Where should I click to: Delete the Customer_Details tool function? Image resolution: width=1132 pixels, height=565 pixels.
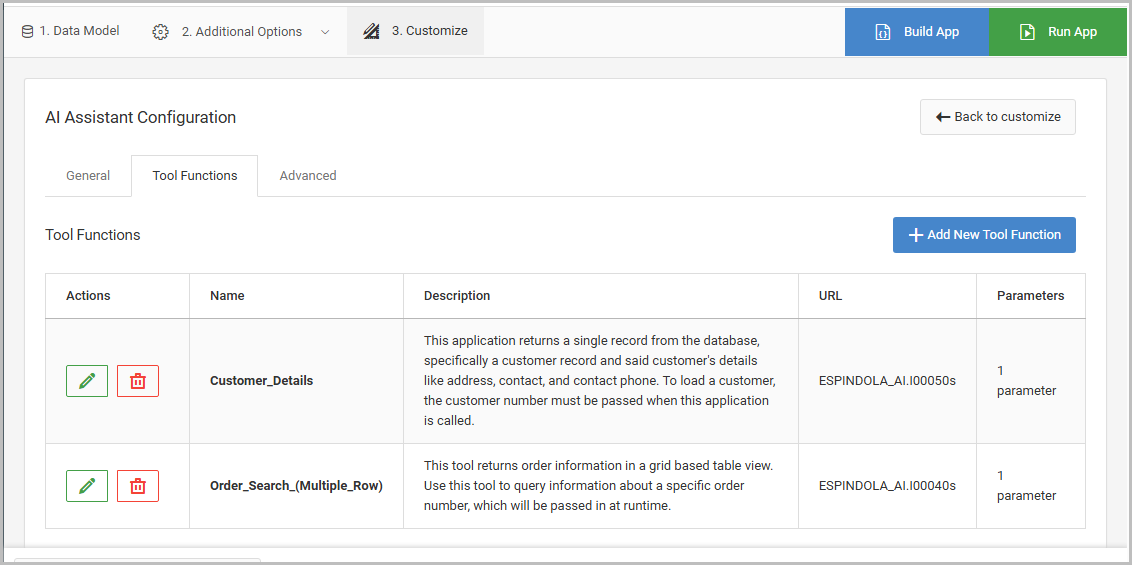[138, 381]
